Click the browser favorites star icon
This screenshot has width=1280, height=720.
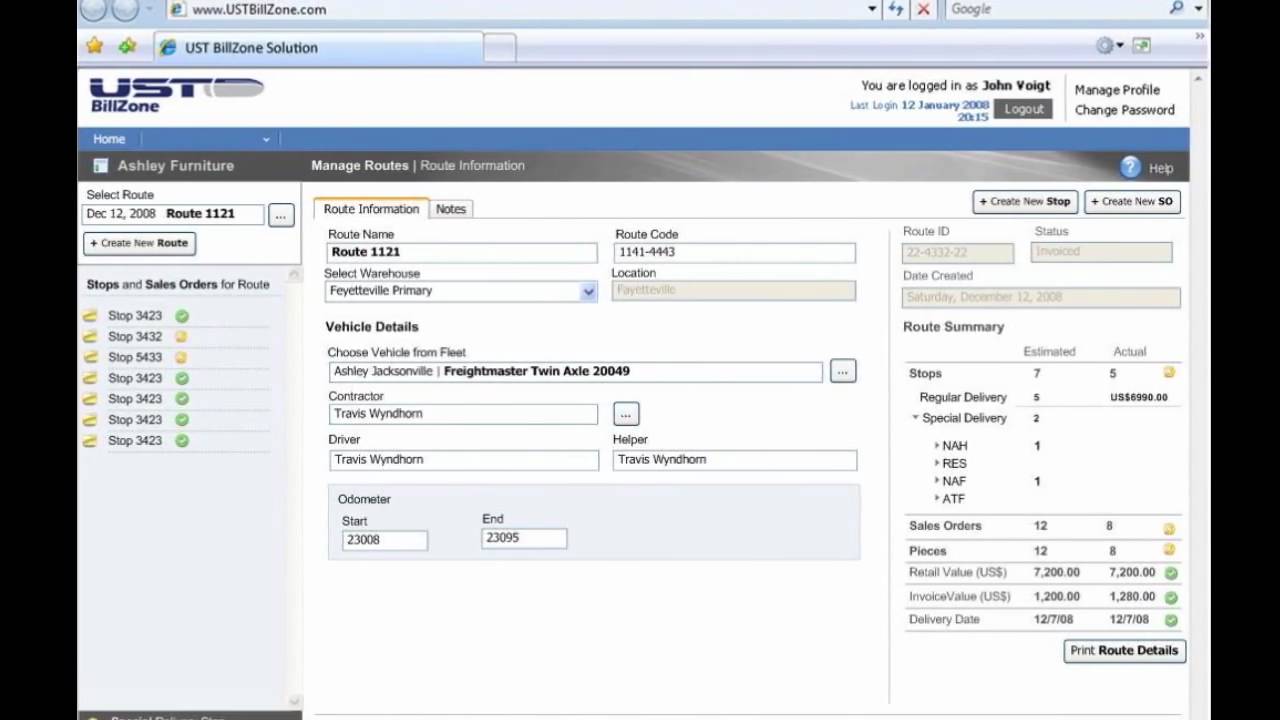pos(95,46)
